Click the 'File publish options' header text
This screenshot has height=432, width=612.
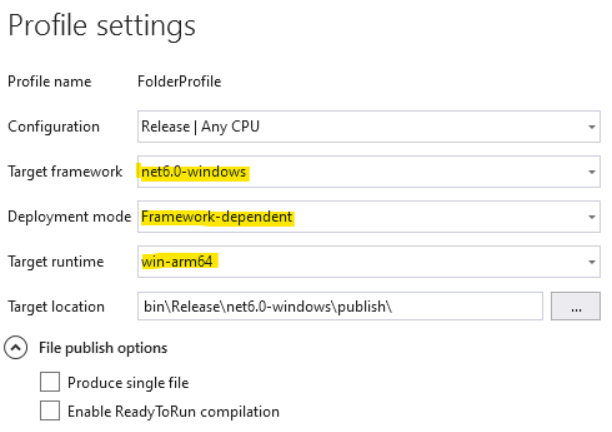(103, 348)
